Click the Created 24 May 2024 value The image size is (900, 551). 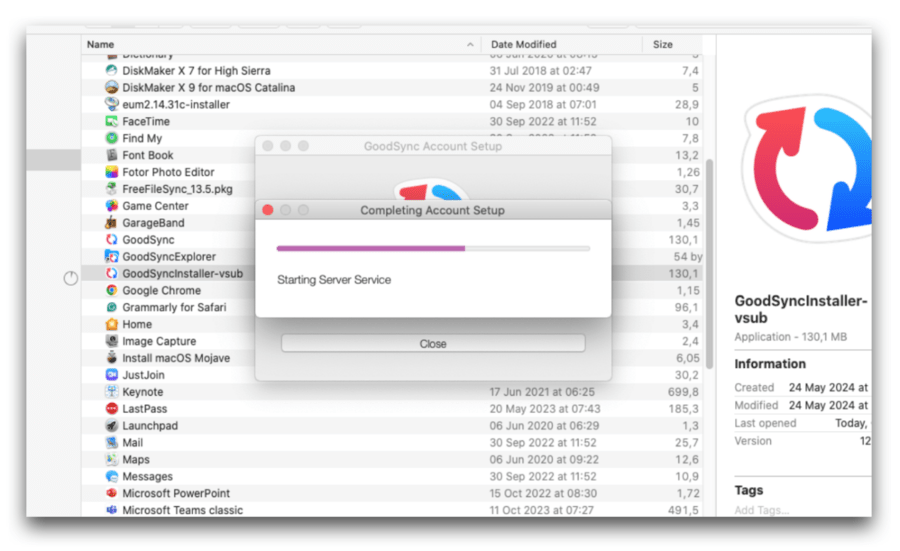(828, 387)
